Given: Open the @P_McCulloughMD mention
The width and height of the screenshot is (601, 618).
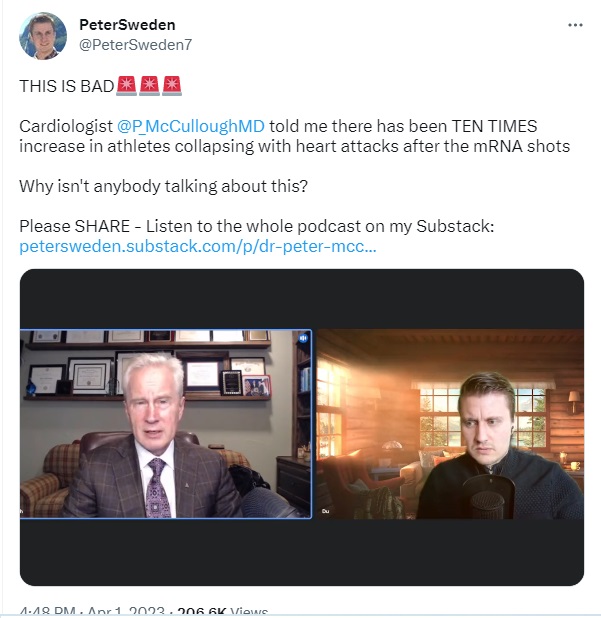Looking at the screenshot, I should 191,126.
